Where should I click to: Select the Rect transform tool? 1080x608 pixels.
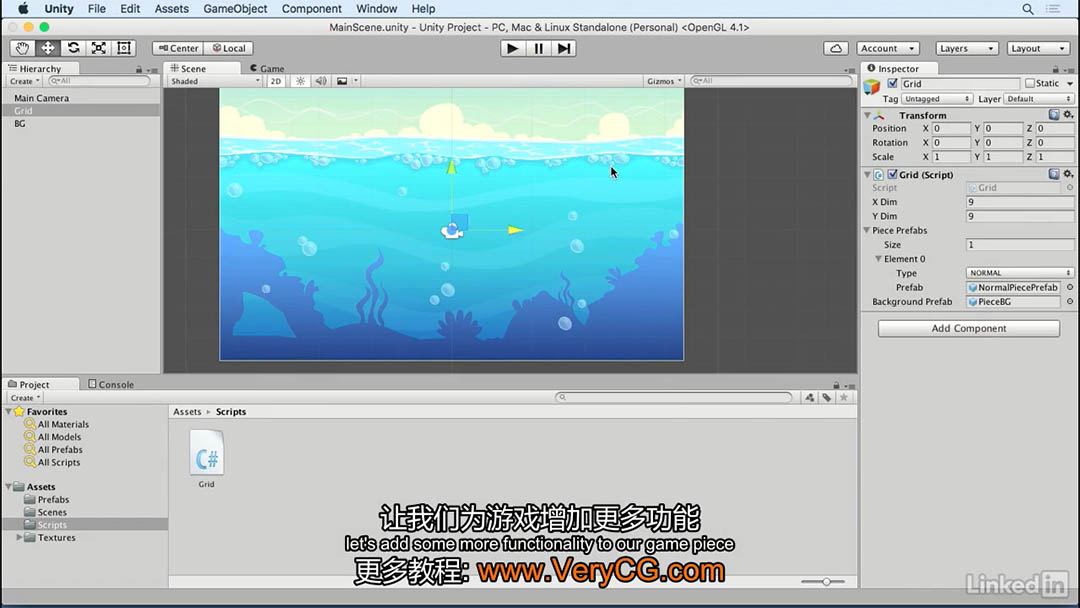(124, 48)
